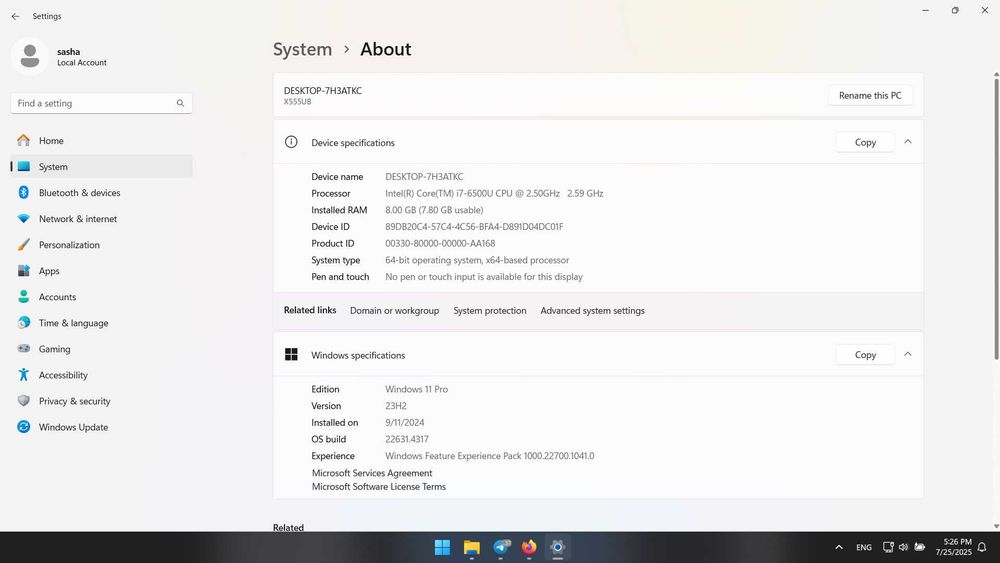Open Accounts settings

click(x=101, y=297)
